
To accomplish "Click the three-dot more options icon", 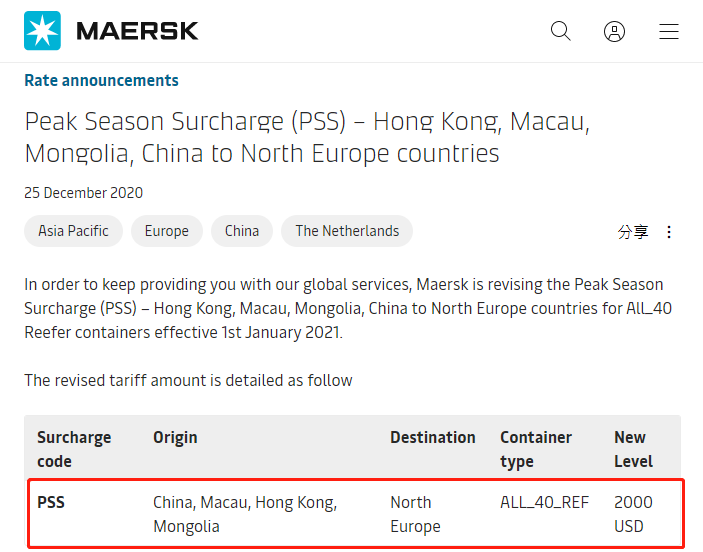I will coord(669,232).
